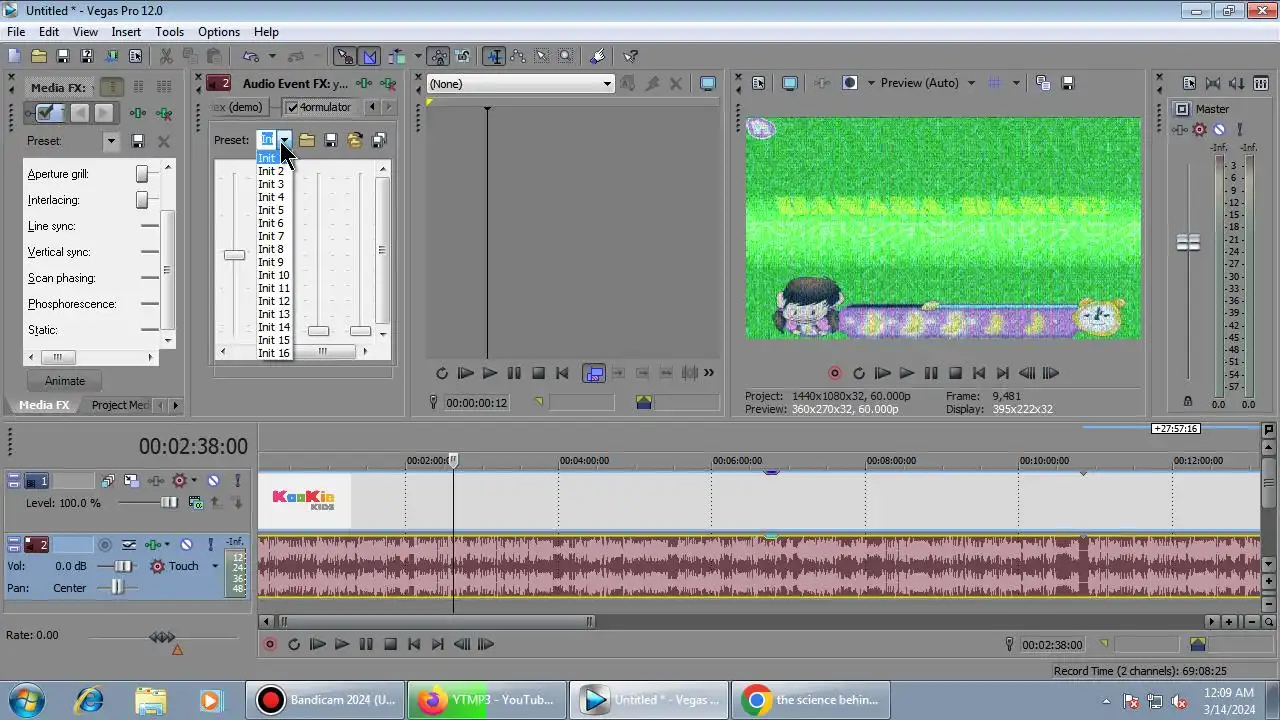Screen dimensions: 1280x720
Task: Open the mixer properties icon
Action: pyautogui.click(x=1189, y=84)
